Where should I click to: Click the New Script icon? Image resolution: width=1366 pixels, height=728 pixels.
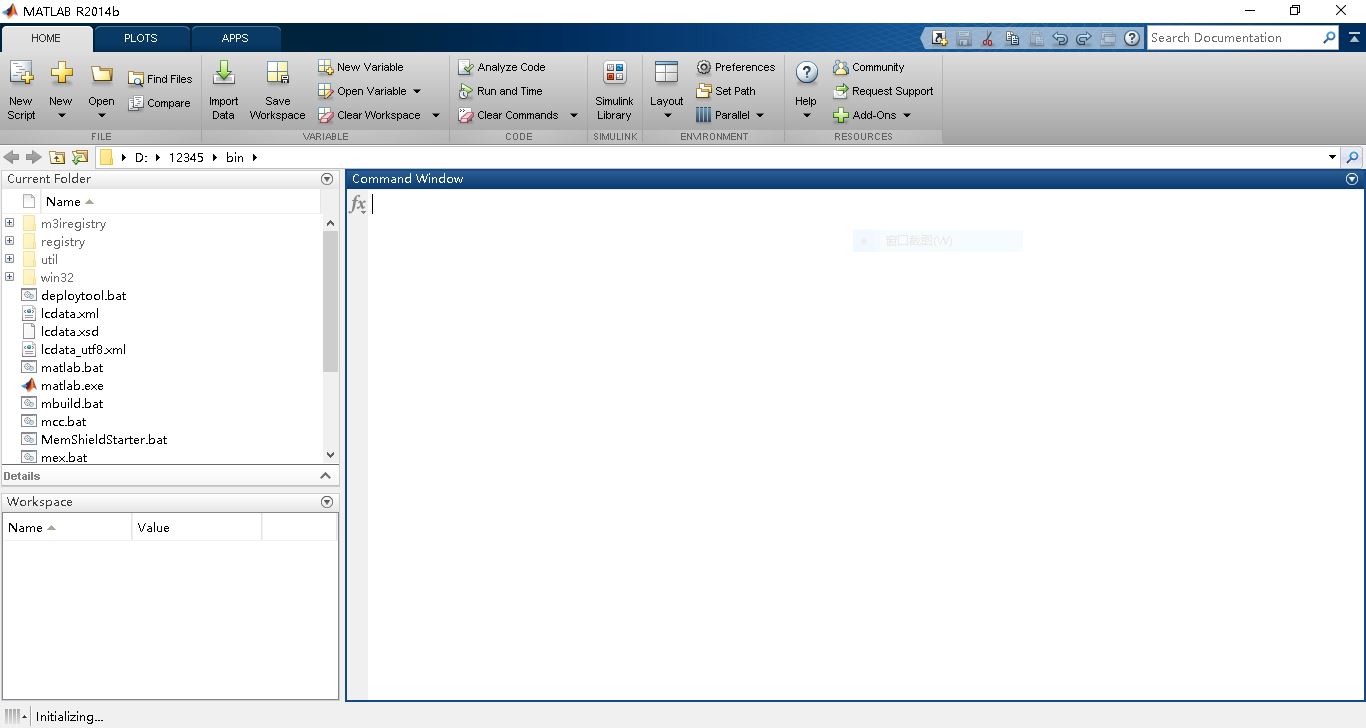(21, 75)
